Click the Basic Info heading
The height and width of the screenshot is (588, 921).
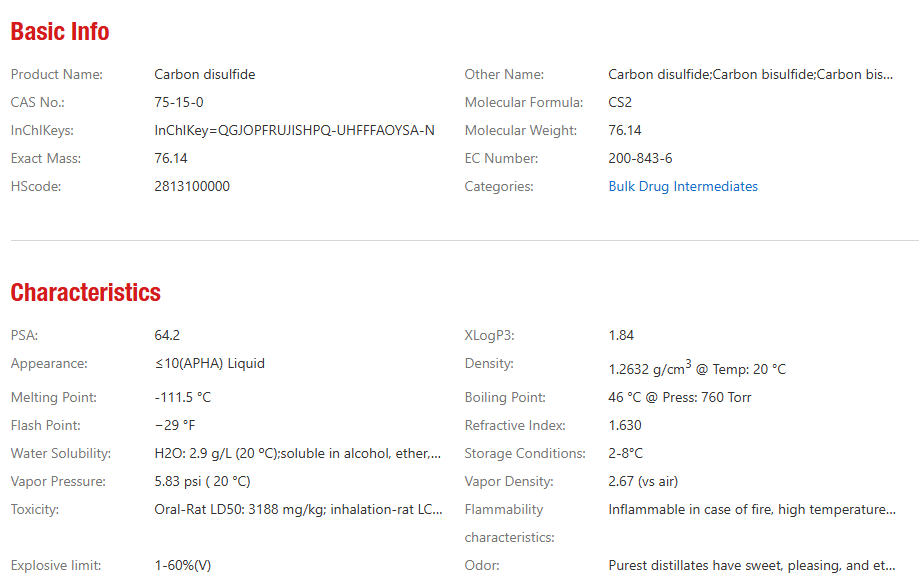click(60, 32)
